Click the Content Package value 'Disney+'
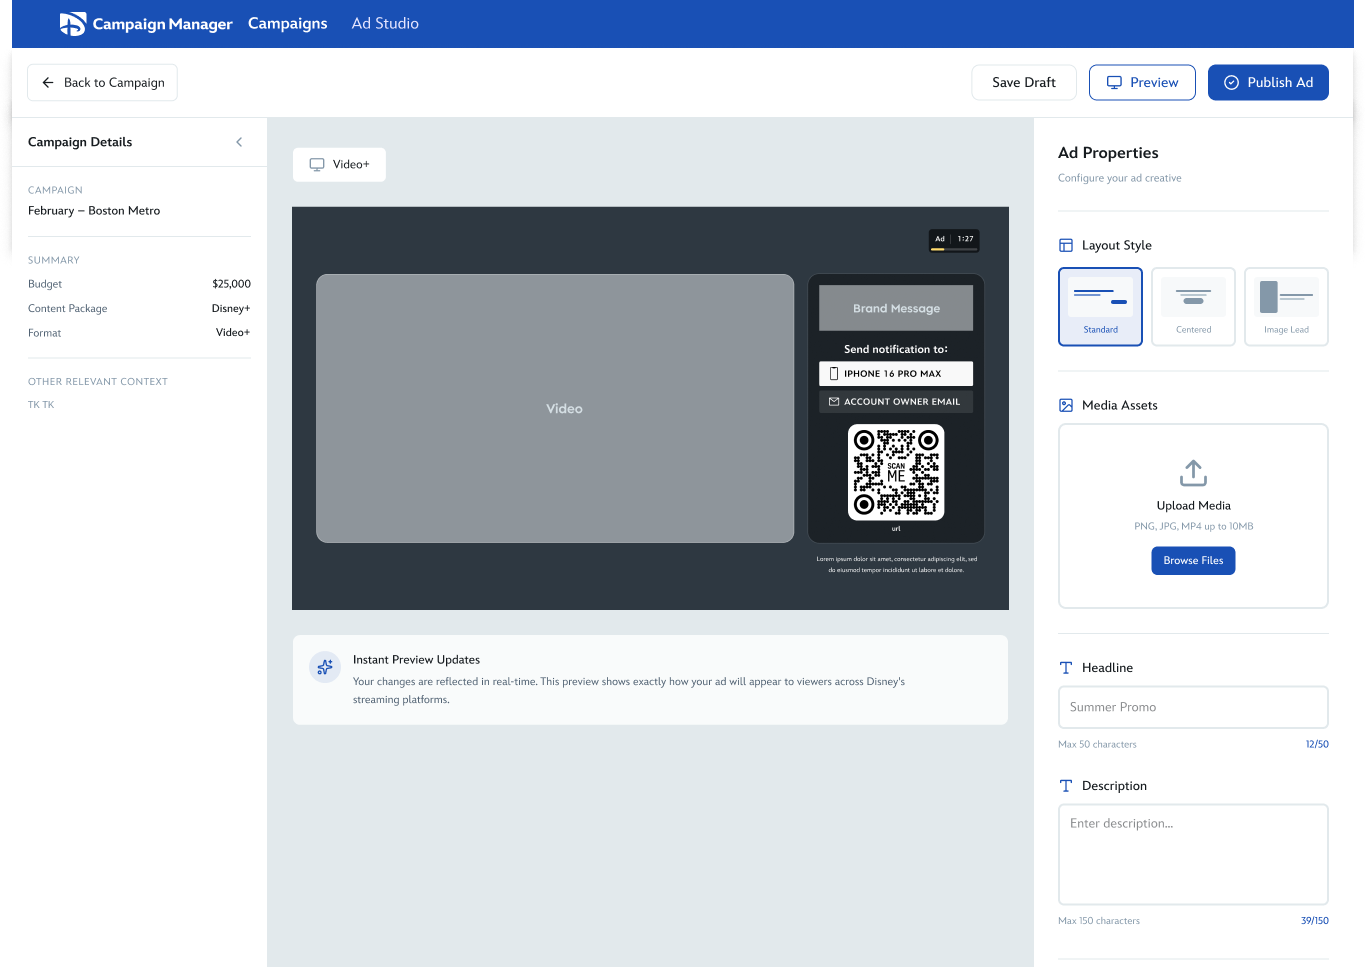 [x=231, y=309]
